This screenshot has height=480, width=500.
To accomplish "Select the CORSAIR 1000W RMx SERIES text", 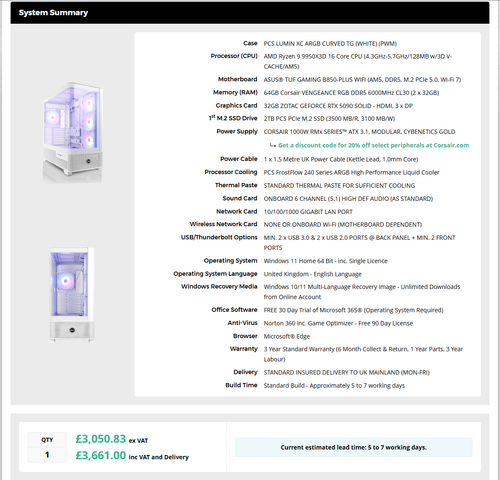I will tap(359, 132).
